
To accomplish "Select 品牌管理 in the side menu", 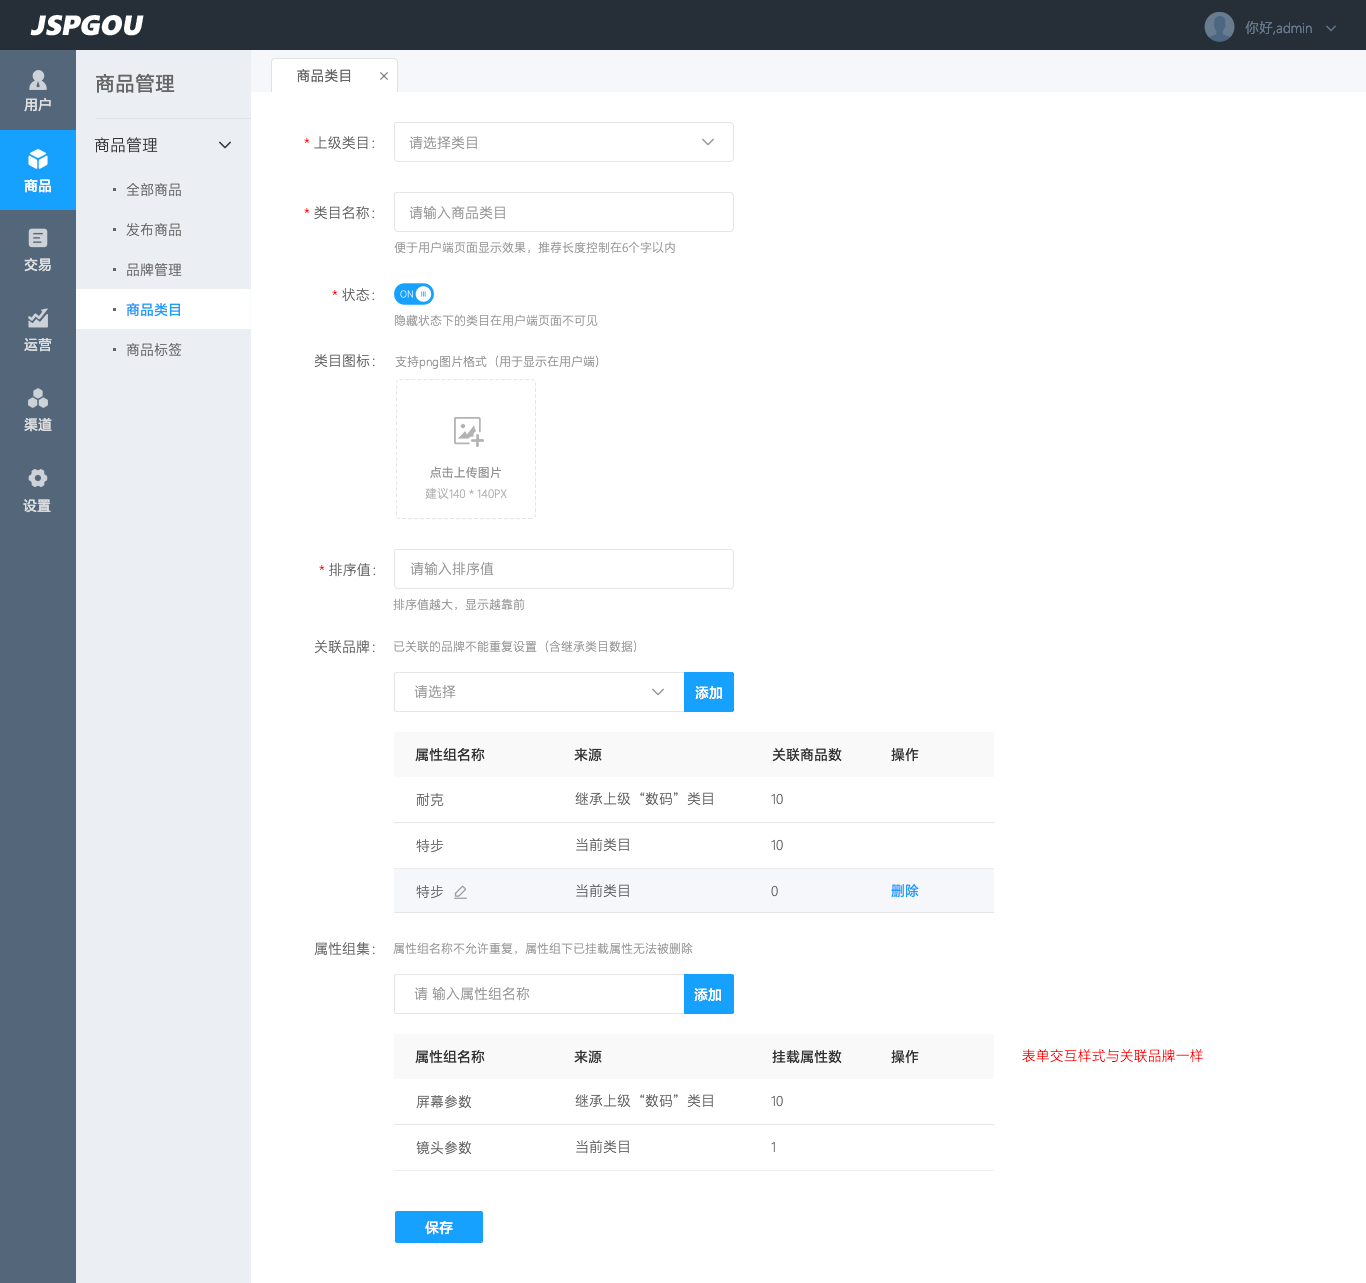I will [x=154, y=270].
